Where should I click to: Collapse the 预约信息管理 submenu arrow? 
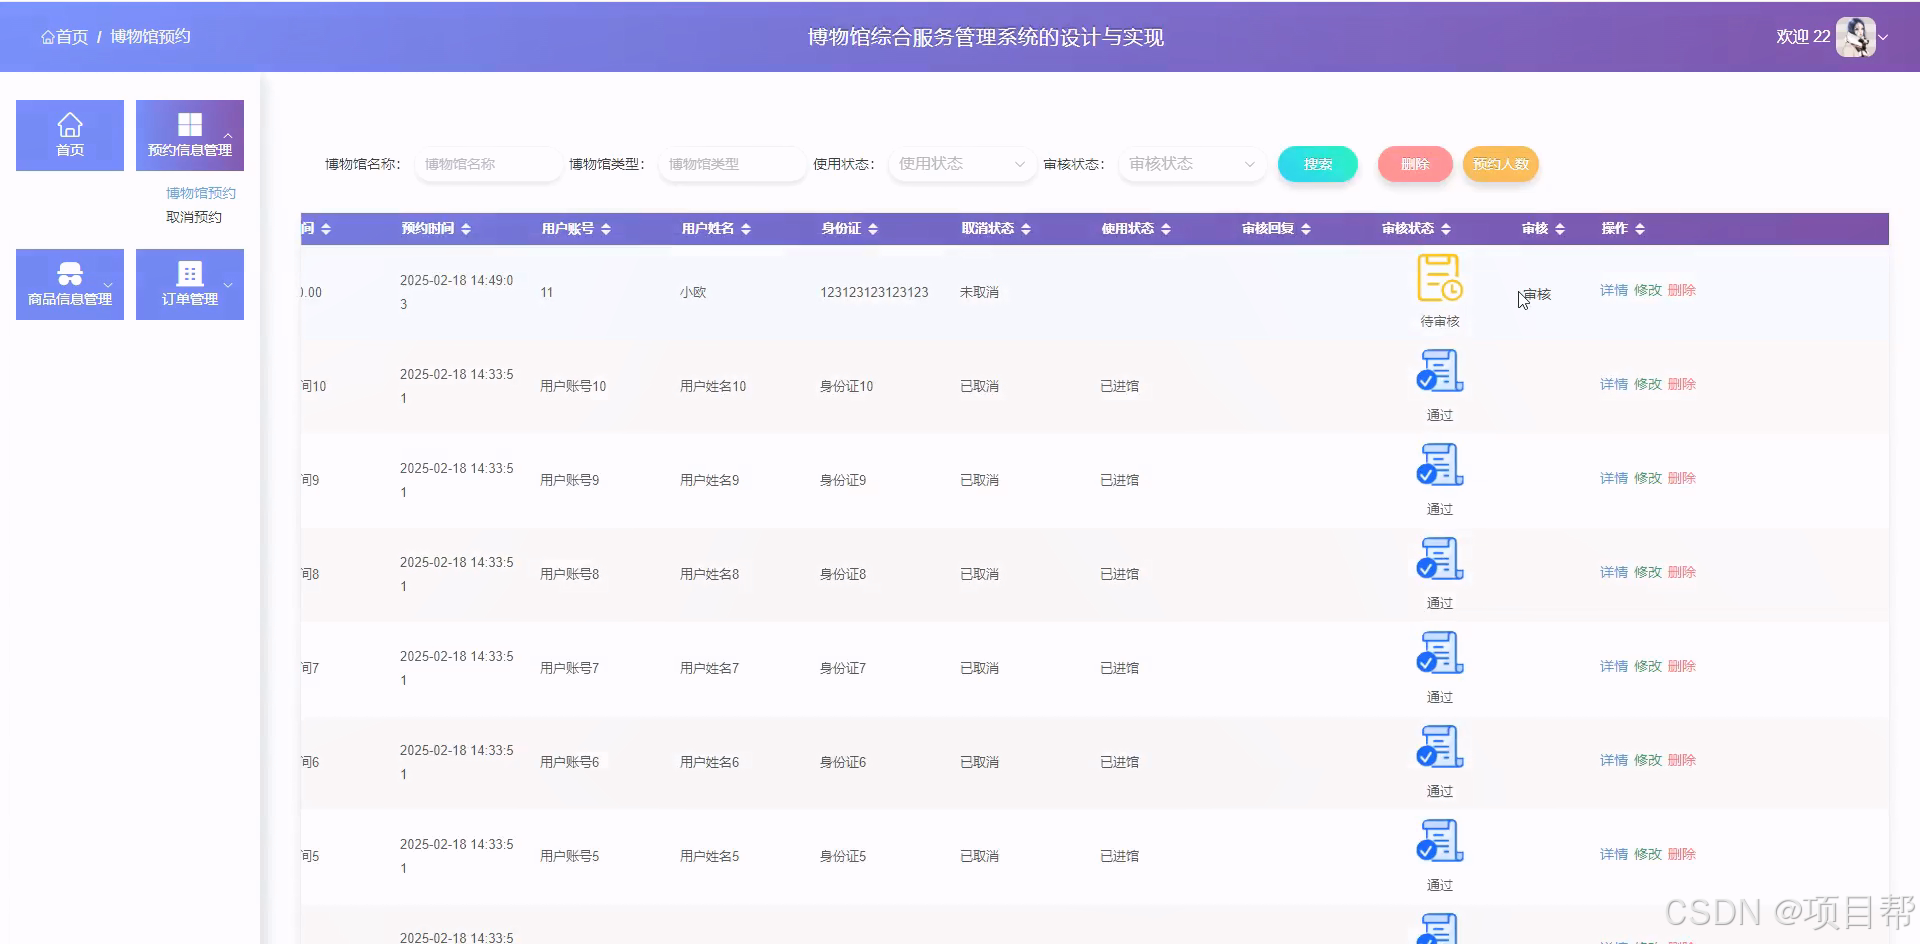(x=228, y=135)
